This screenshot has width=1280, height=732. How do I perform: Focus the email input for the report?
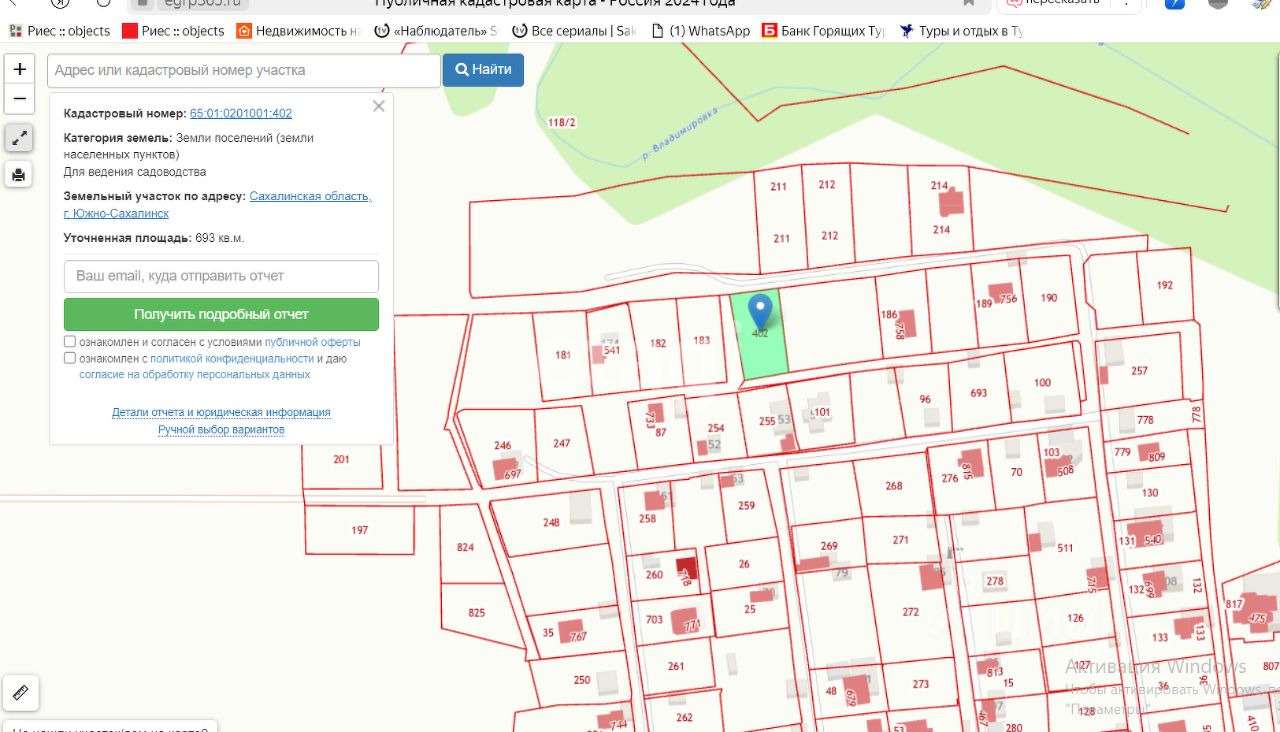coord(221,276)
